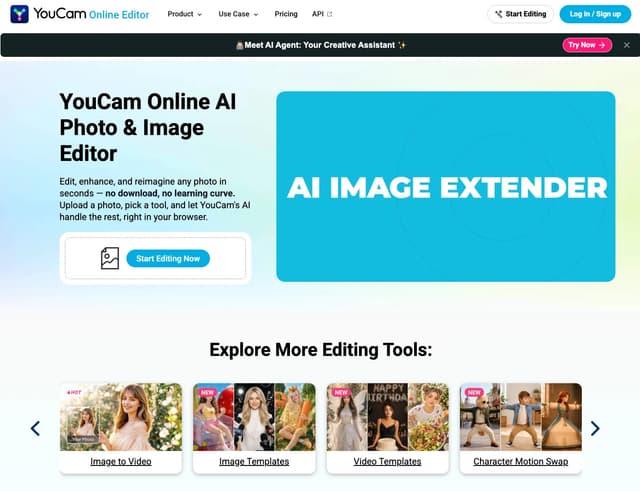Dismiss the AI Agent announcement banner

click(x=627, y=45)
